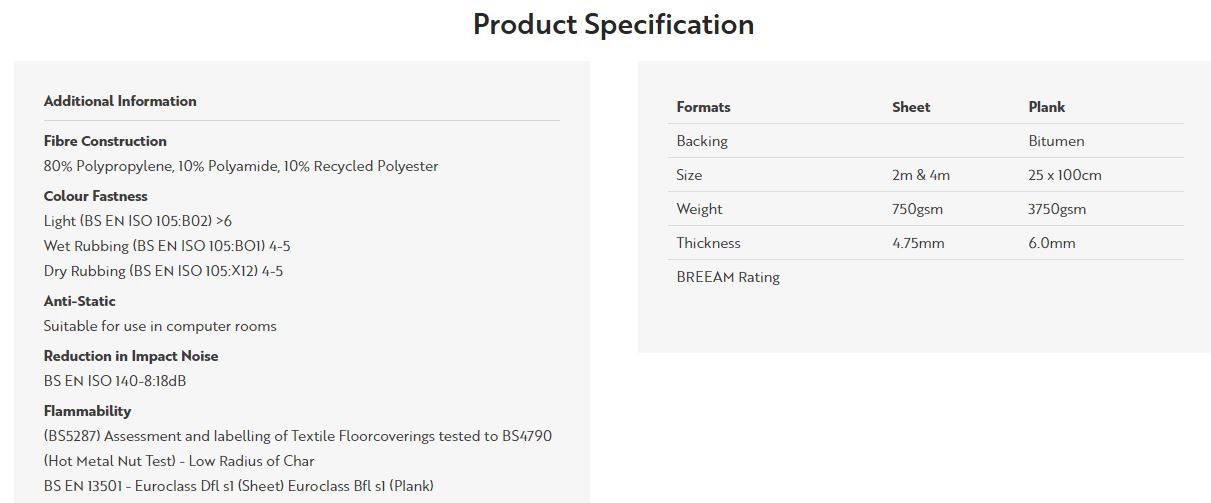Click the Sheet column header

[911, 107]
